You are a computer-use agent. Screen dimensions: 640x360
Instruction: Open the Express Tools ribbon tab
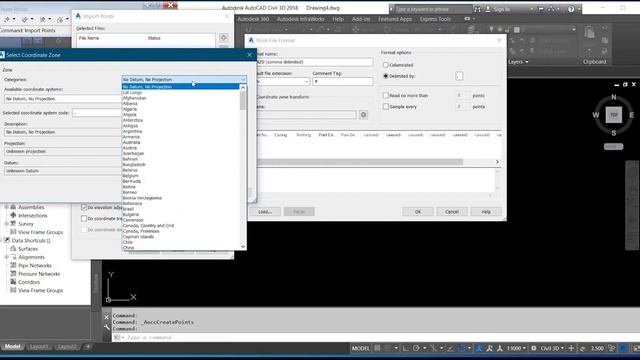click(435, 19)
